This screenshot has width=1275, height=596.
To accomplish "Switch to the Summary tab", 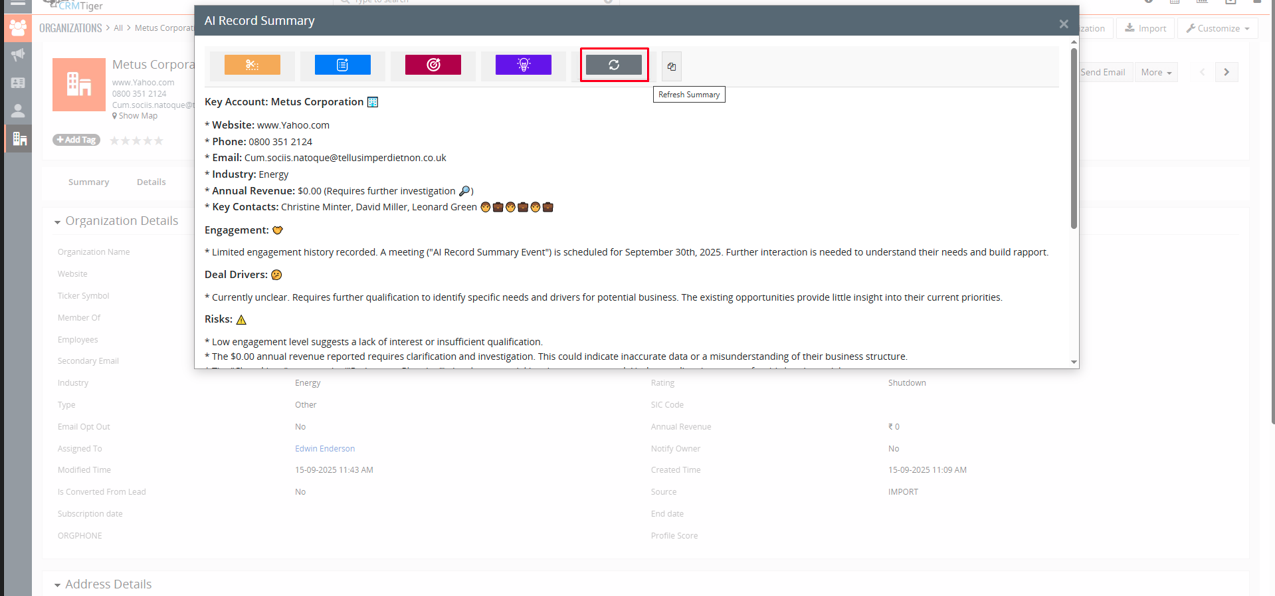I will pos(89,182).
